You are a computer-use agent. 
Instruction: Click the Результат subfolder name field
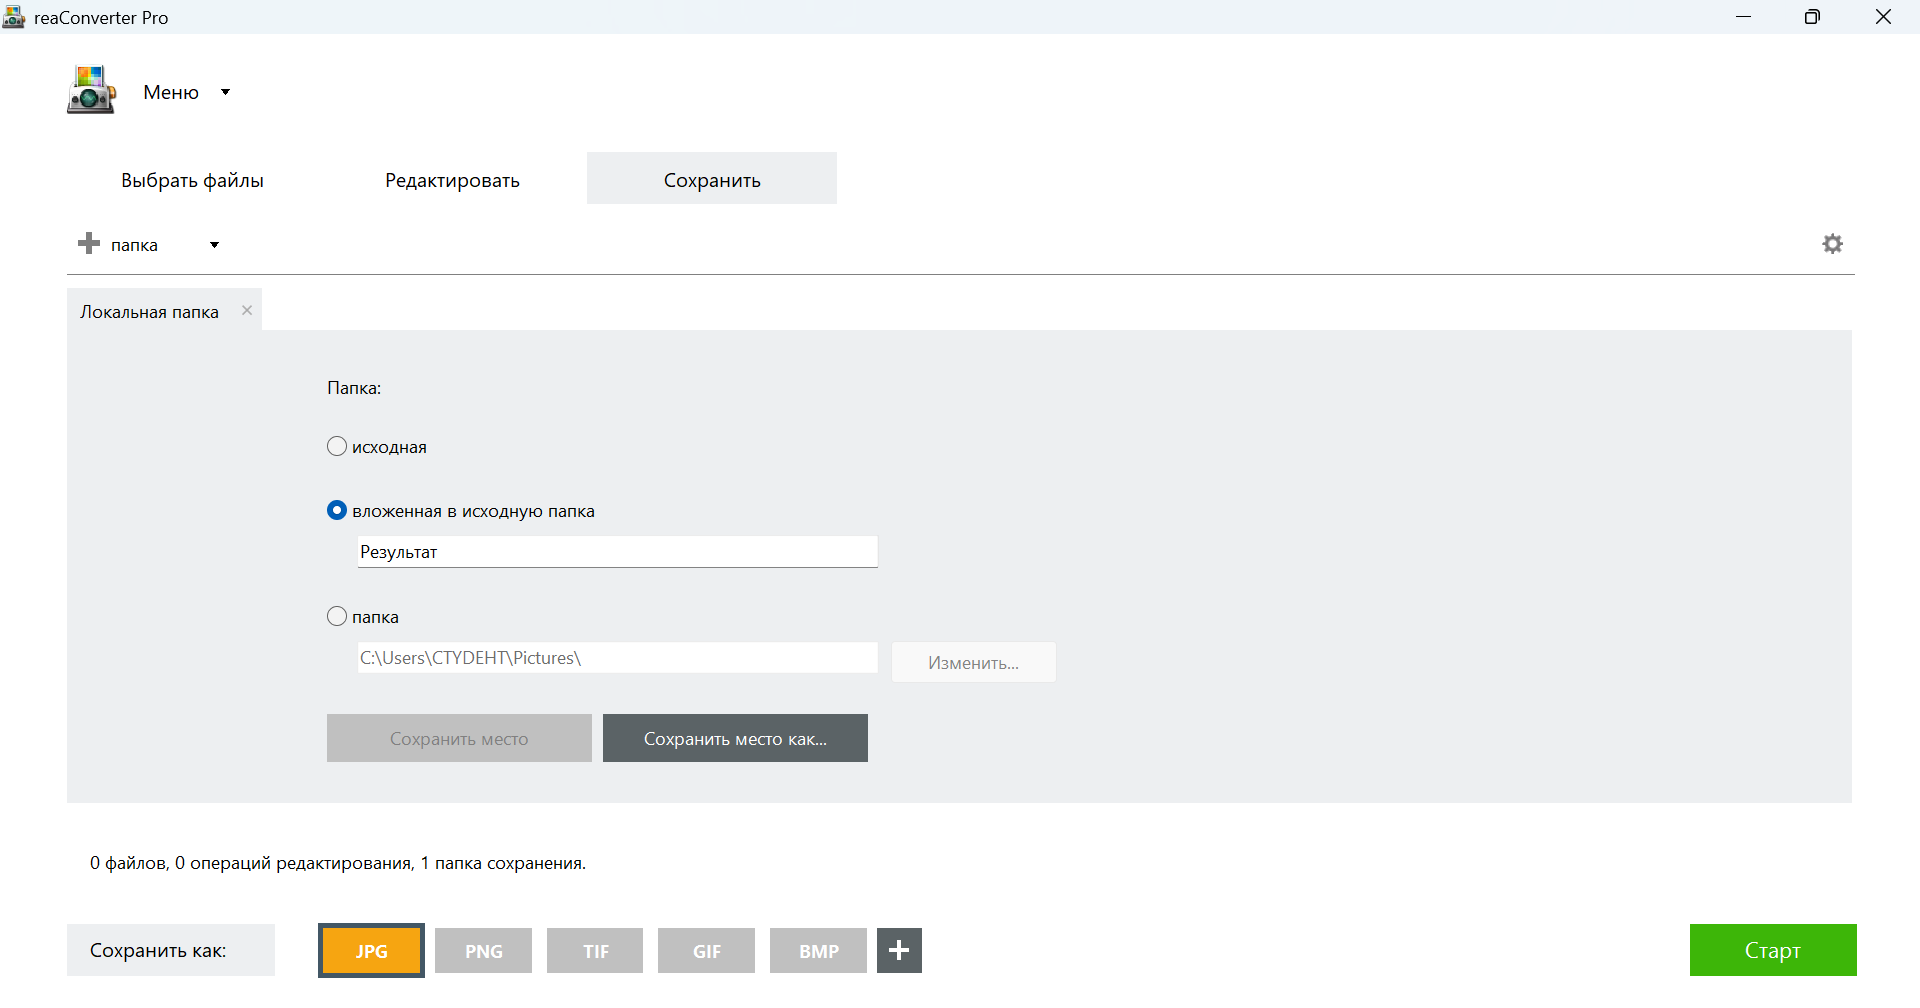pos(617,552)
